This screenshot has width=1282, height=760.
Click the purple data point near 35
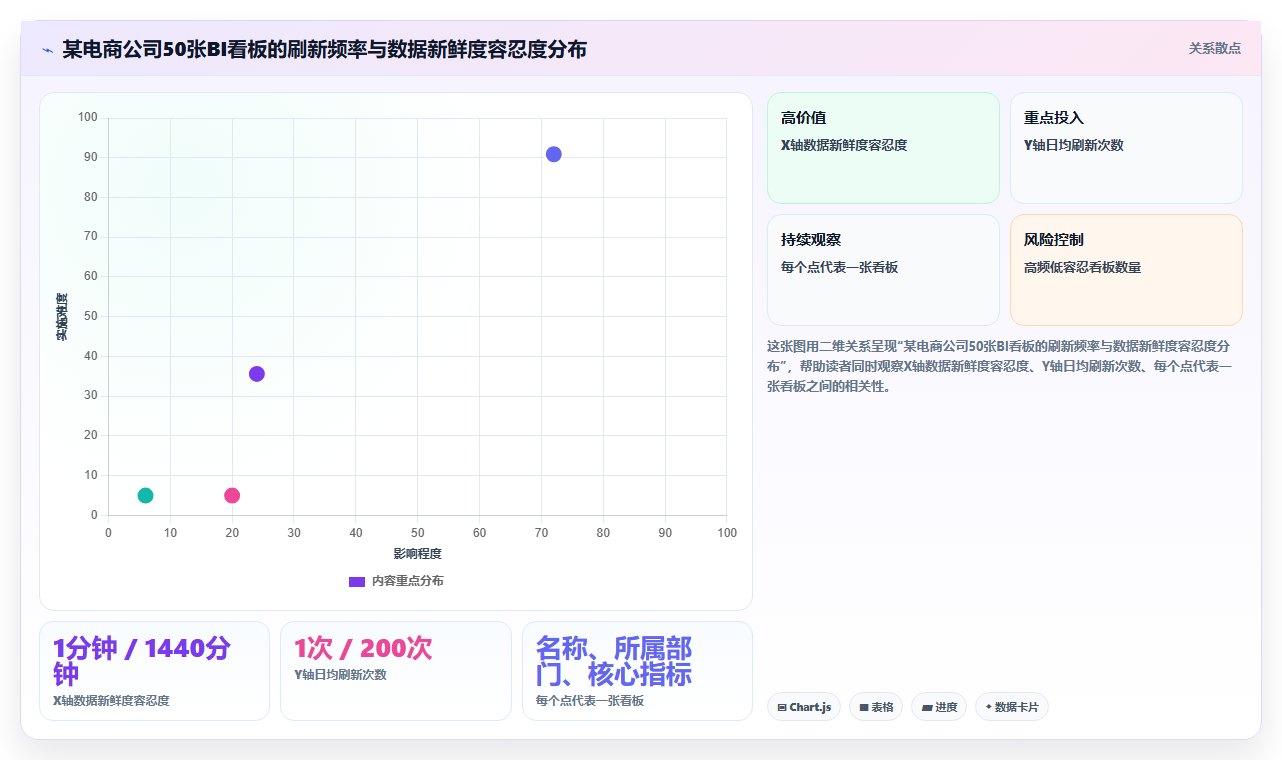257,374
